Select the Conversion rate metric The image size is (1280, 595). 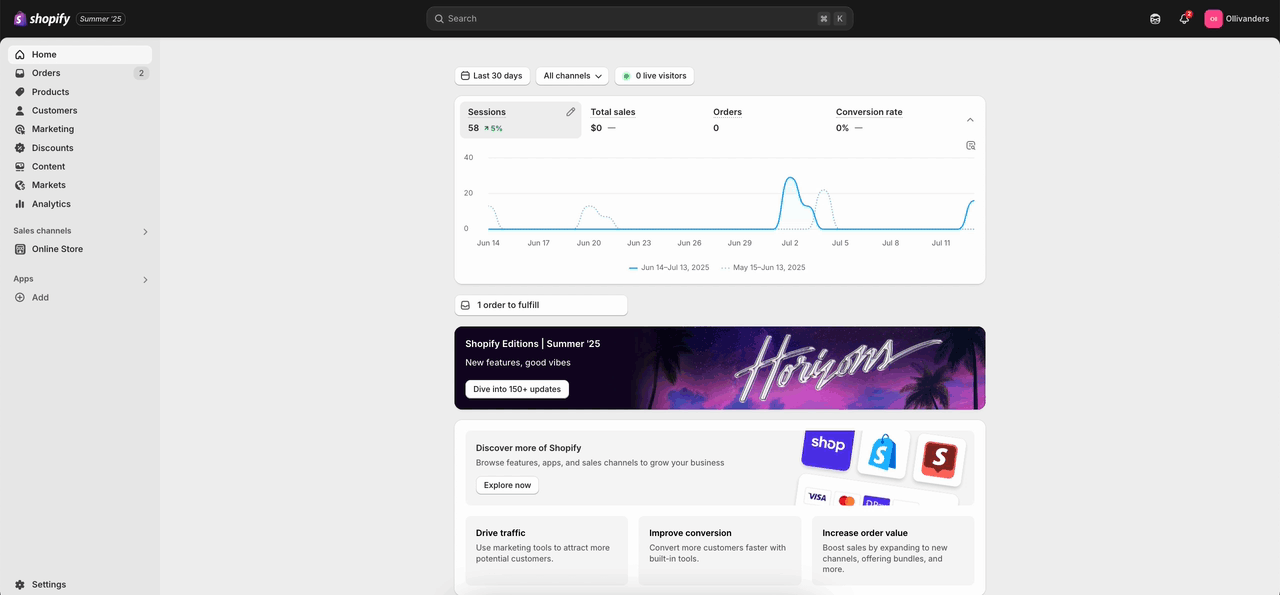[888, 120]
